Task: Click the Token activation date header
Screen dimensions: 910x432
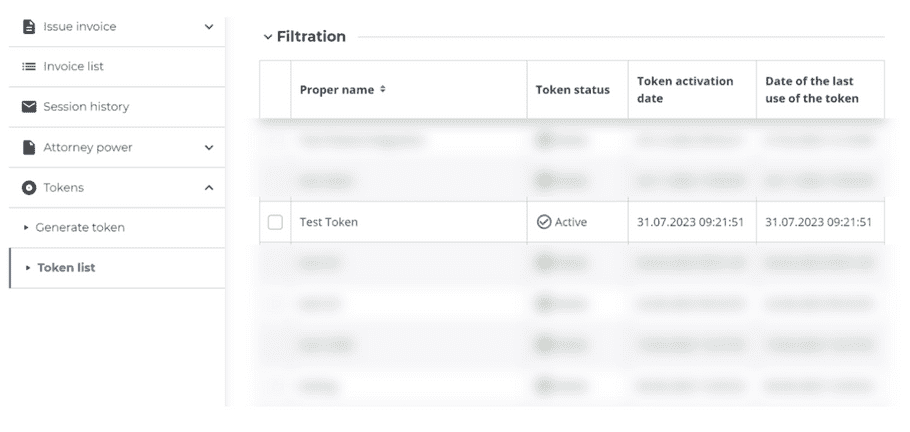Action: tap(685, 90)
